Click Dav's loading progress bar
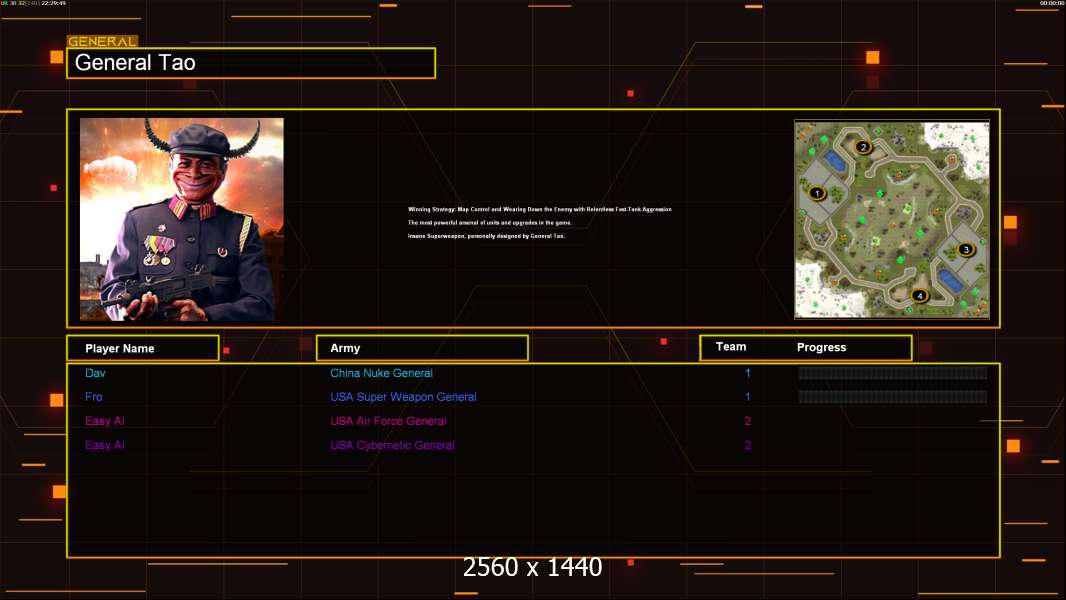1066x600 pixels. tap(893, 372)
